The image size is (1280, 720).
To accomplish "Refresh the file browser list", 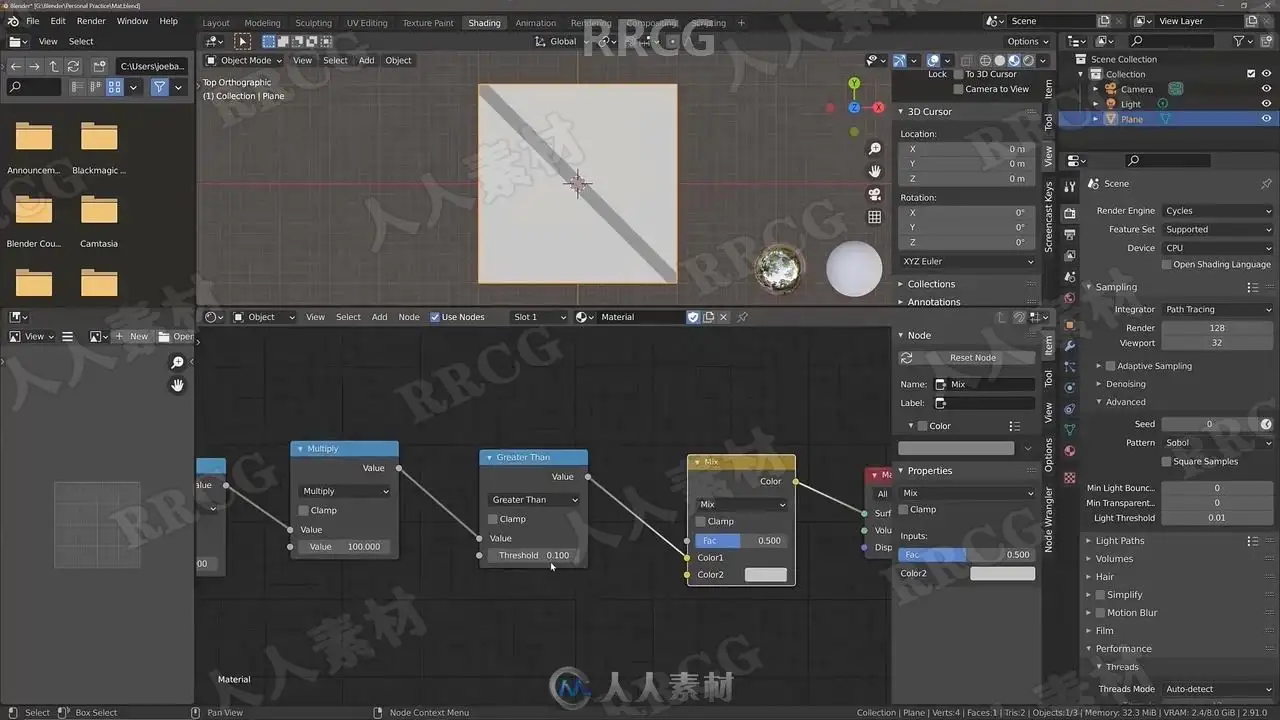I will [73, 66].
